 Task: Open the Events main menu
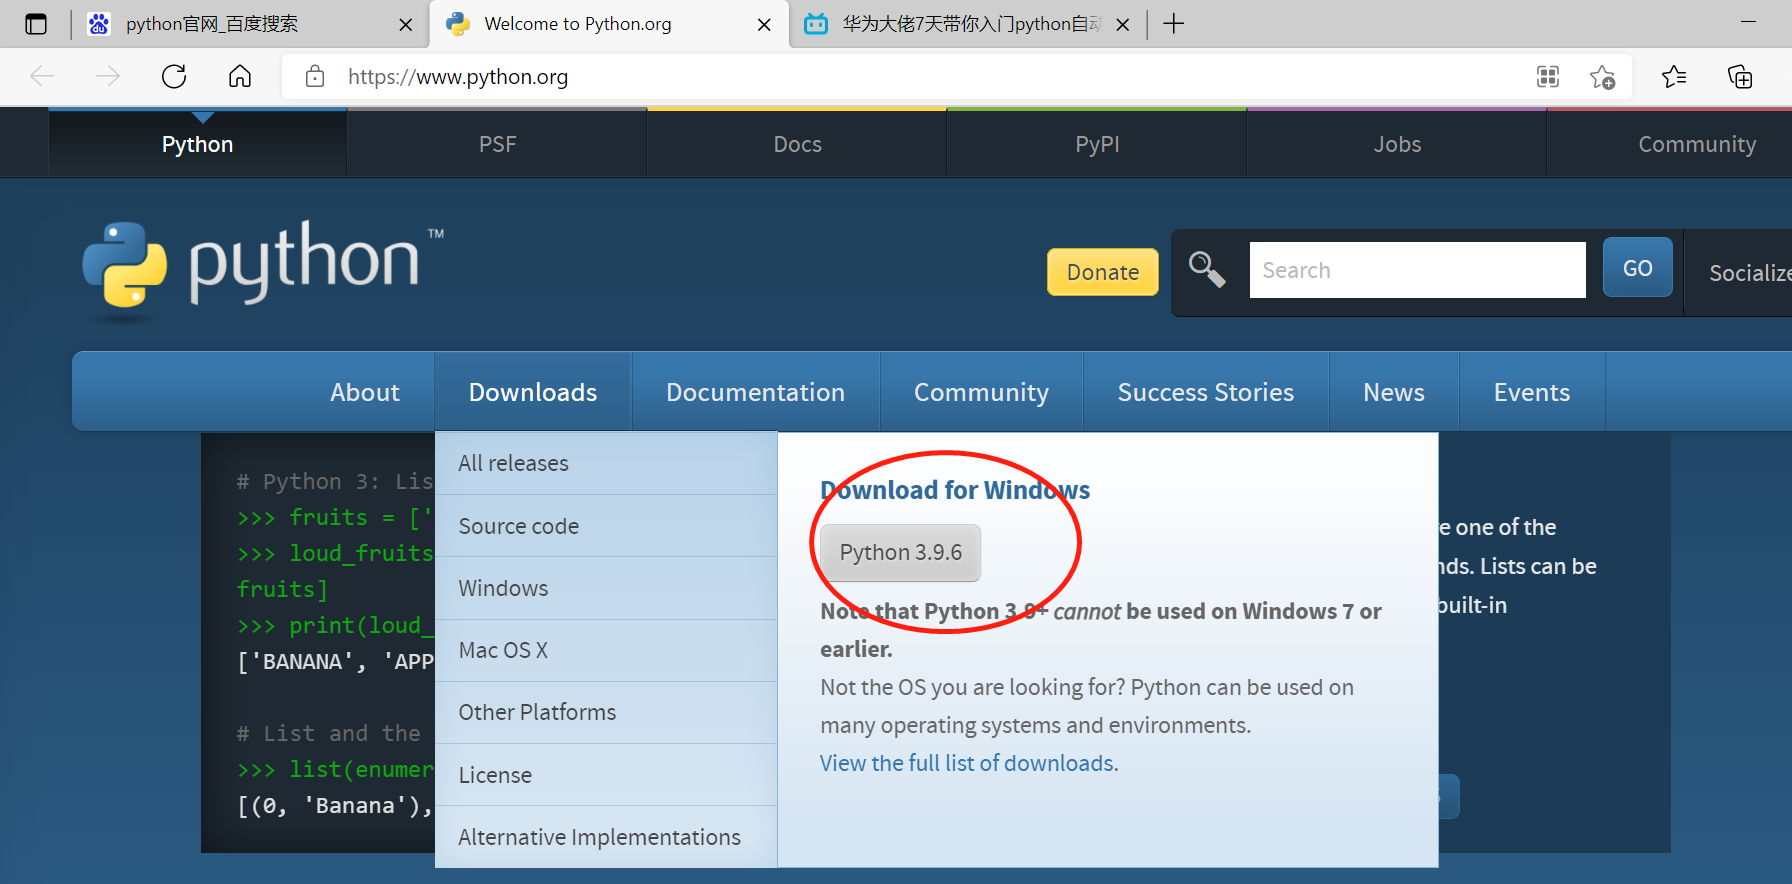1531,392
